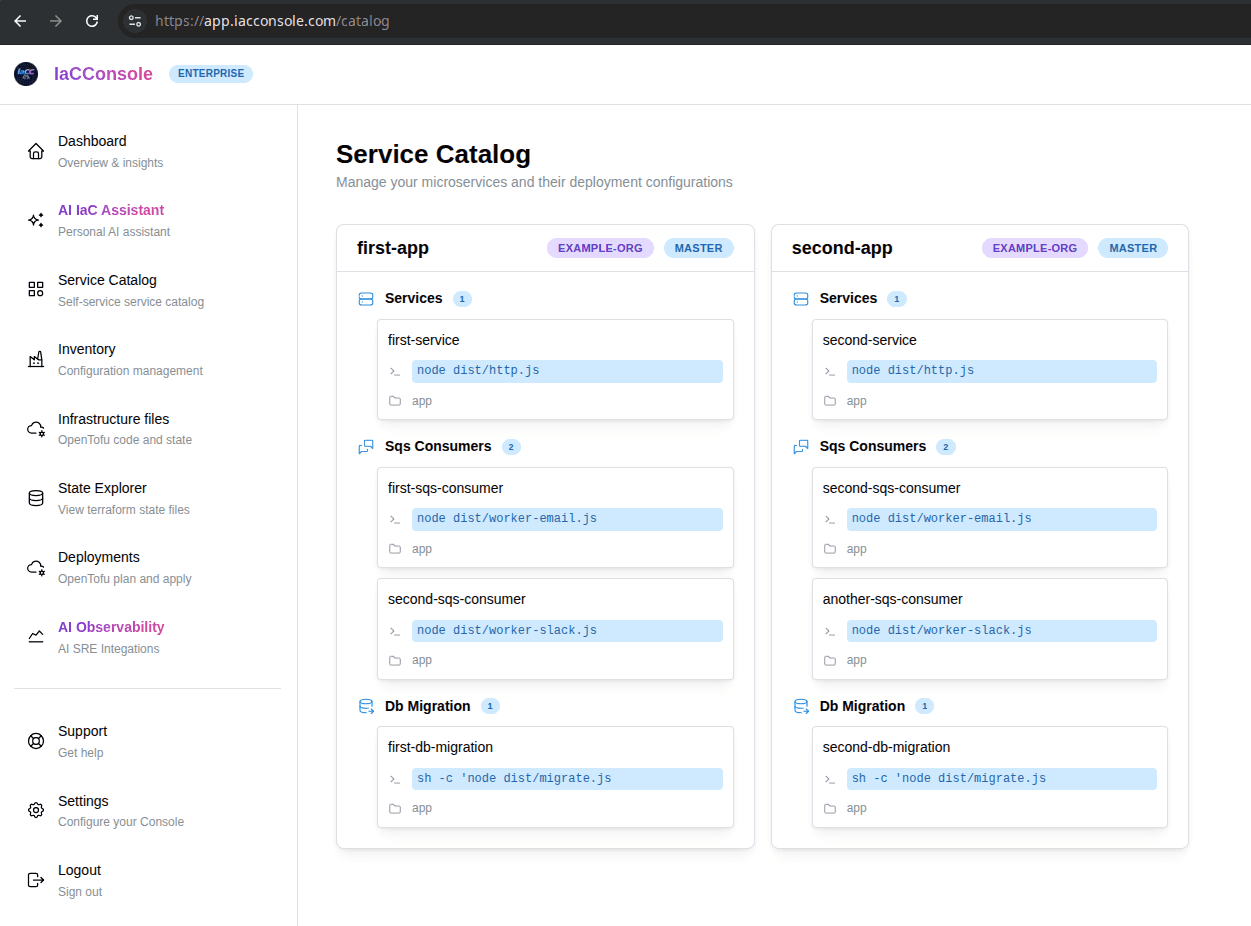Click the Inventory factory icon
This screenshot has width=1251, height=926.
tap(36, 359)
